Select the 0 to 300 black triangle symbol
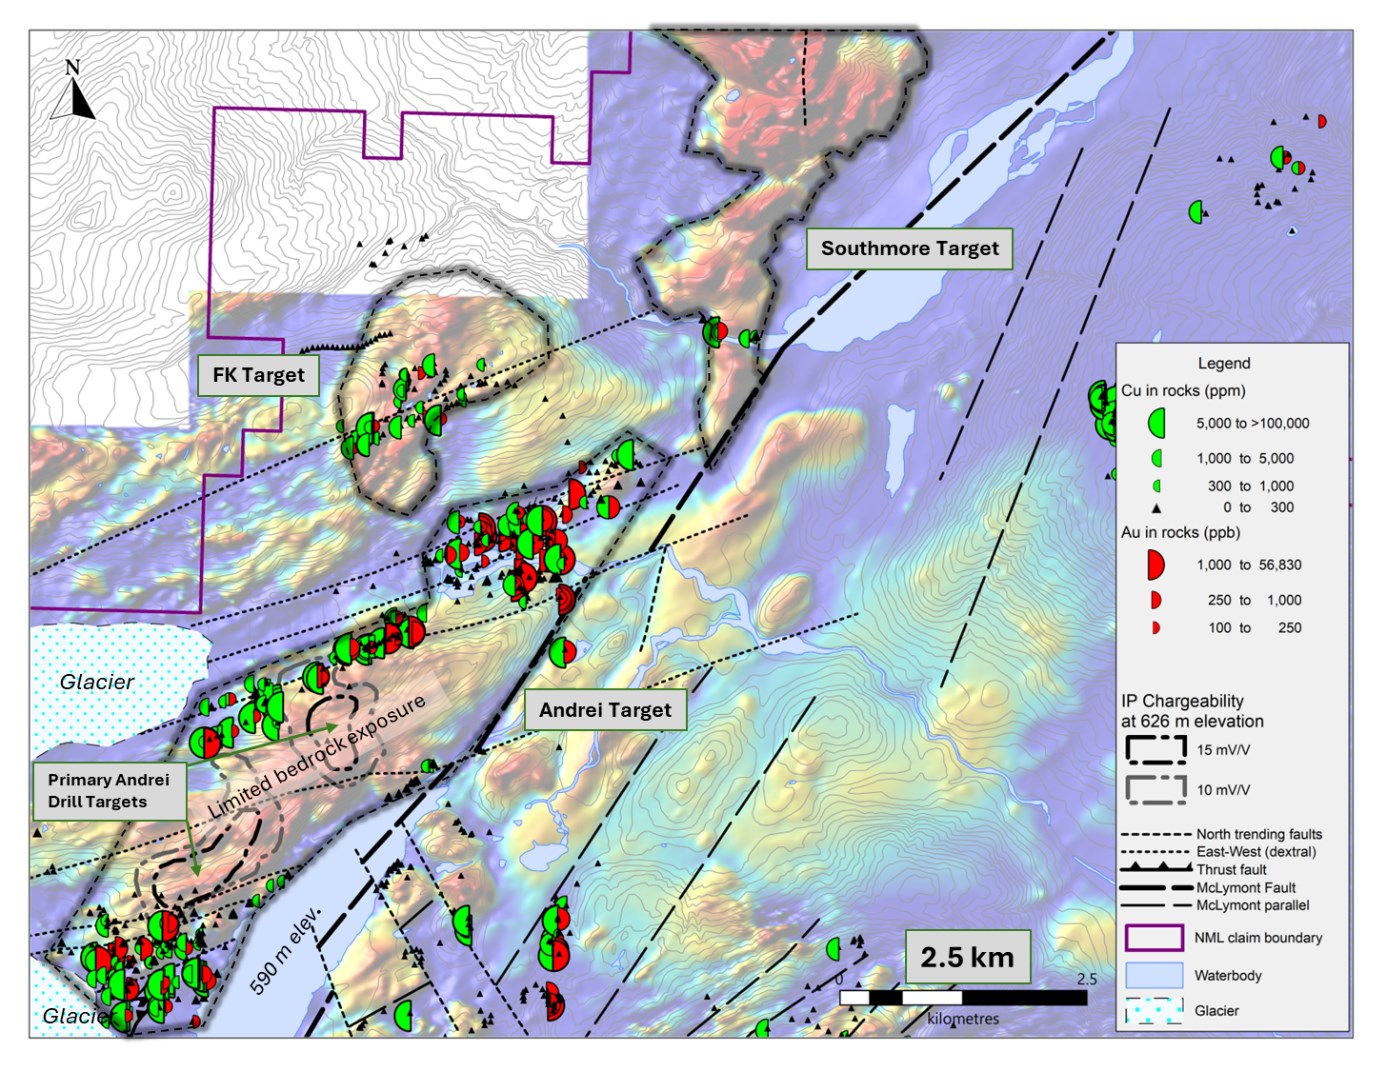This screenshot has width=1386, height=1071. [1157, 508]
